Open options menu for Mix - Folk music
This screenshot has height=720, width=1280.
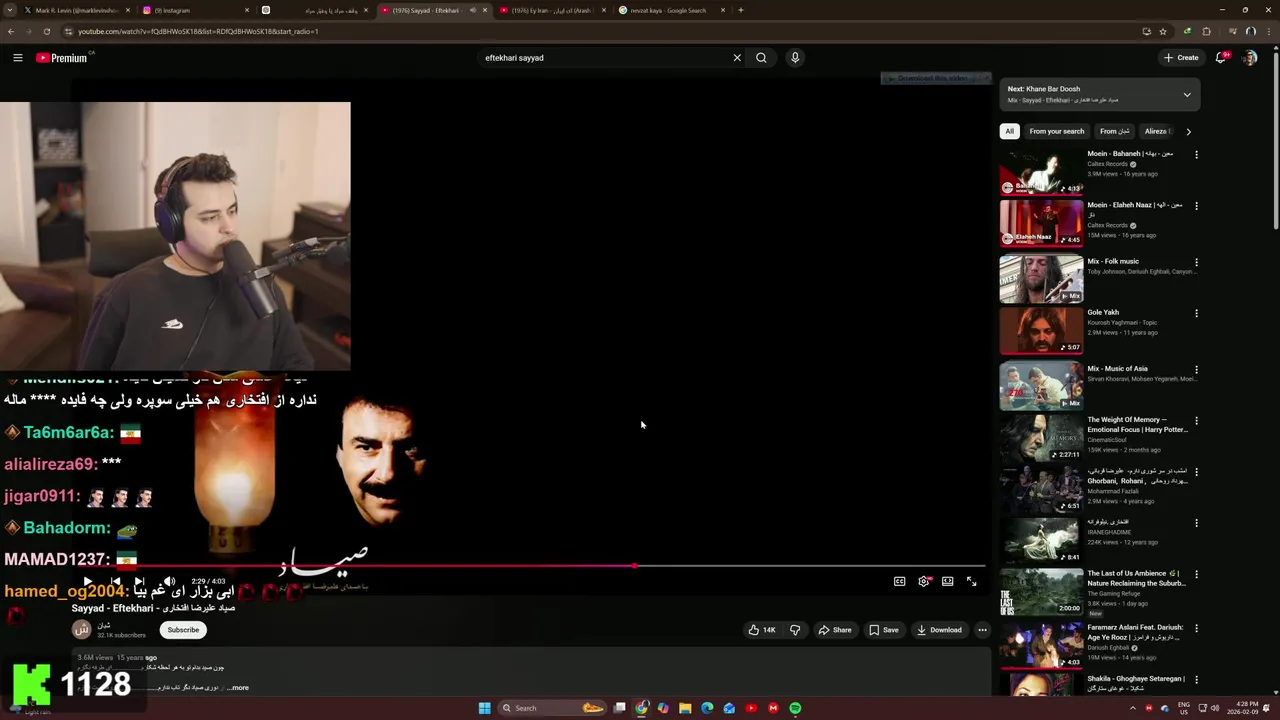1196,262
